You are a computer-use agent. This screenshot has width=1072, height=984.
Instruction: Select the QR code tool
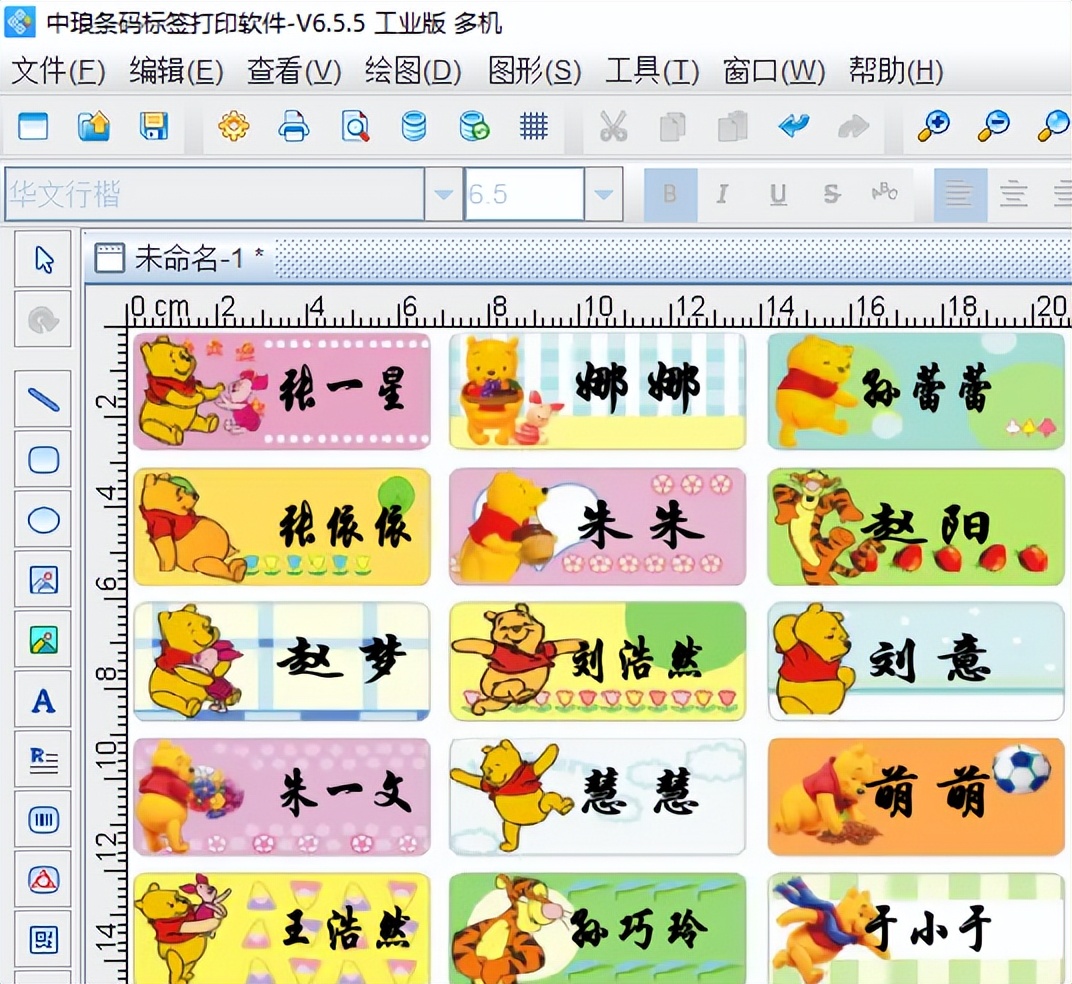tap(42, 940)
